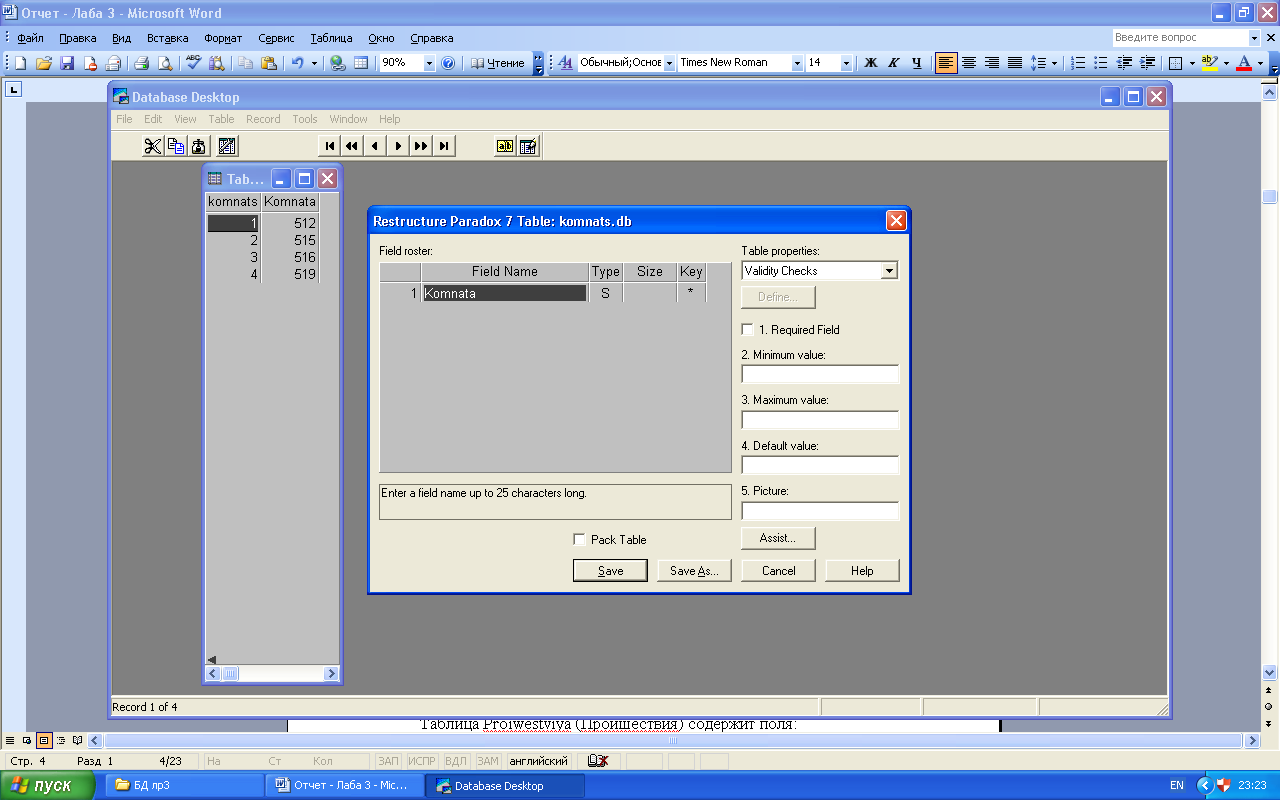This screenshot has height=800, width=1280.
Task: Click the Bold Ж button
Action: pyautogui.click(x=870, y=63)
